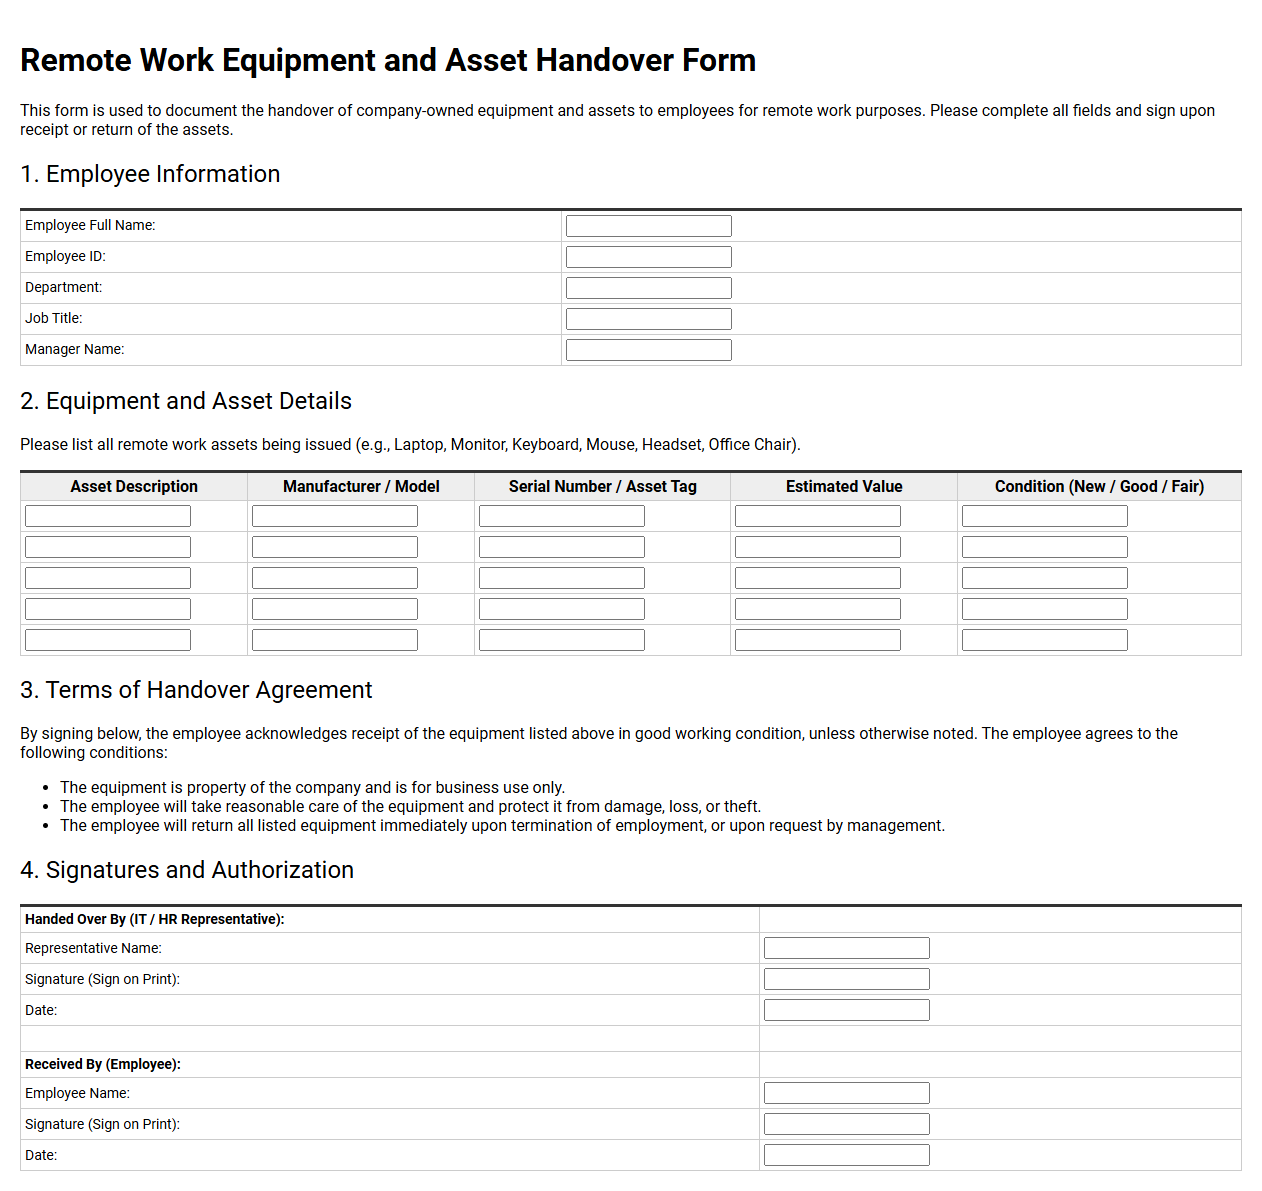This screenshot has height=1191, width=1262.
Task: Click the 'Representative Name:' label
Action: tap(93, 948)
